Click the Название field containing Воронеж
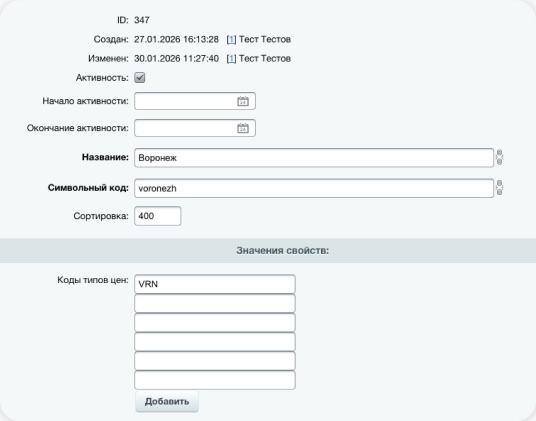The height and width of the screenshot is (421, 536). pyautogui.click(x=314, y=158)
